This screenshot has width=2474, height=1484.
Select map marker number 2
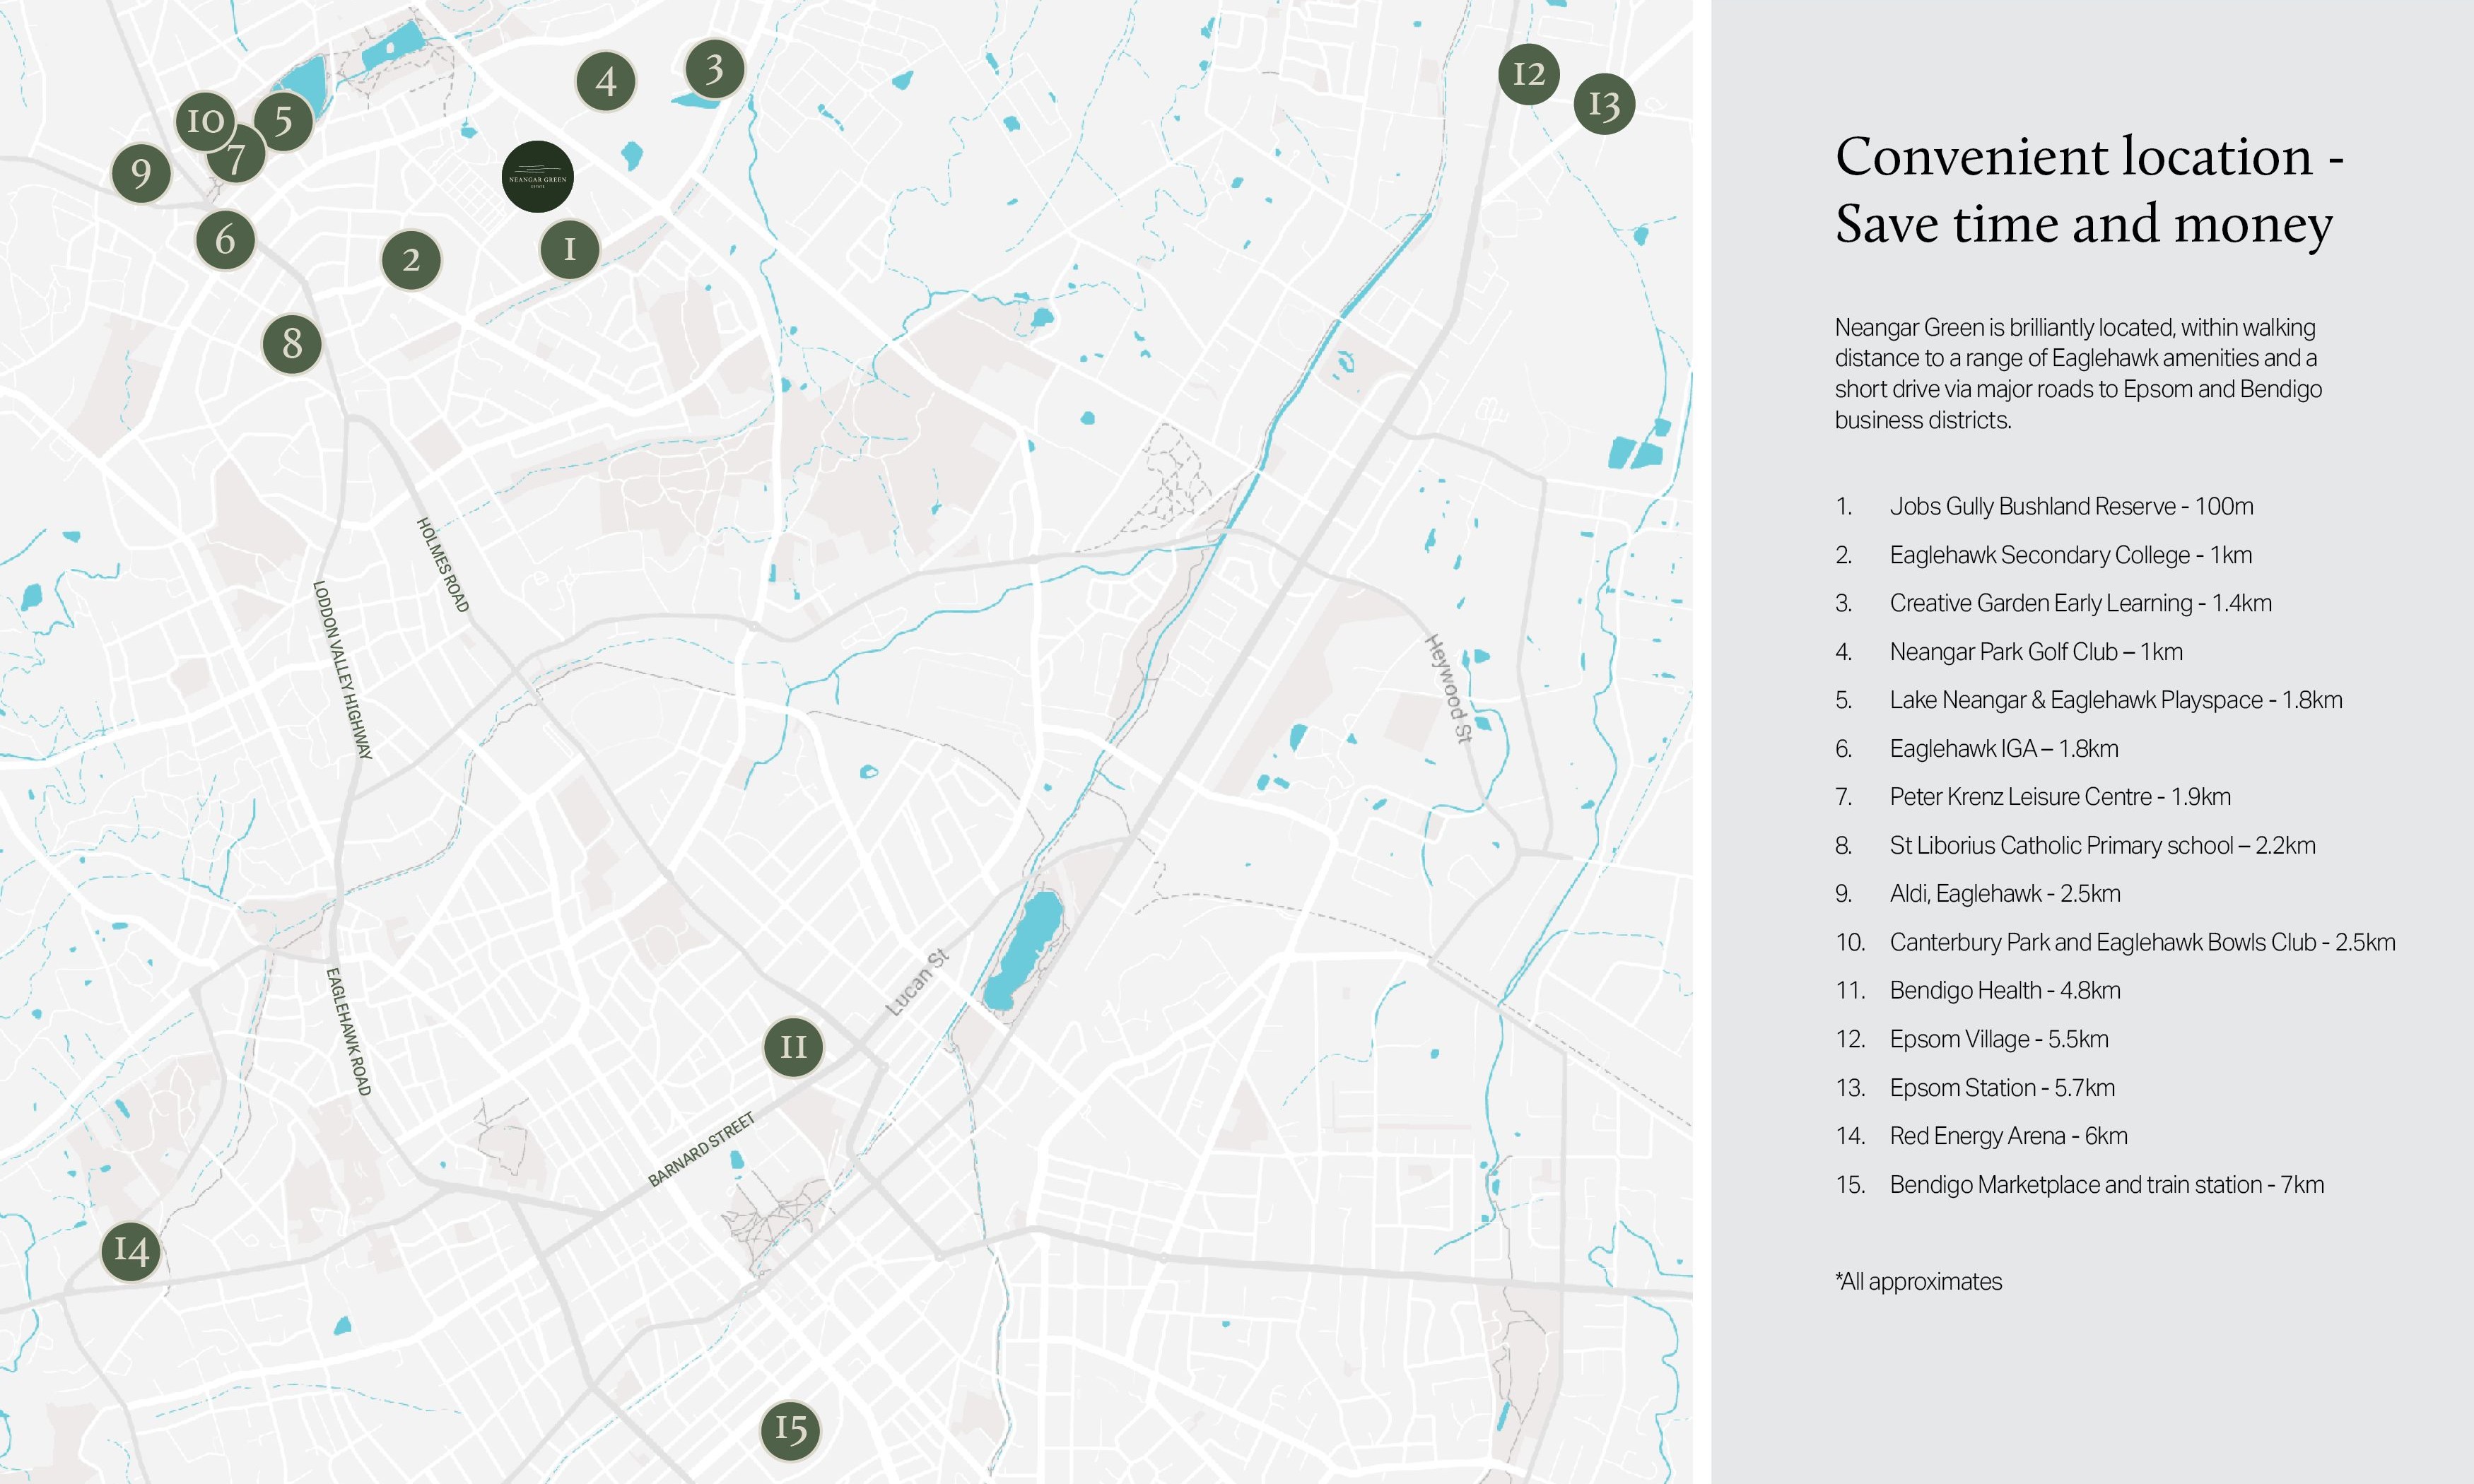point(411,260)
